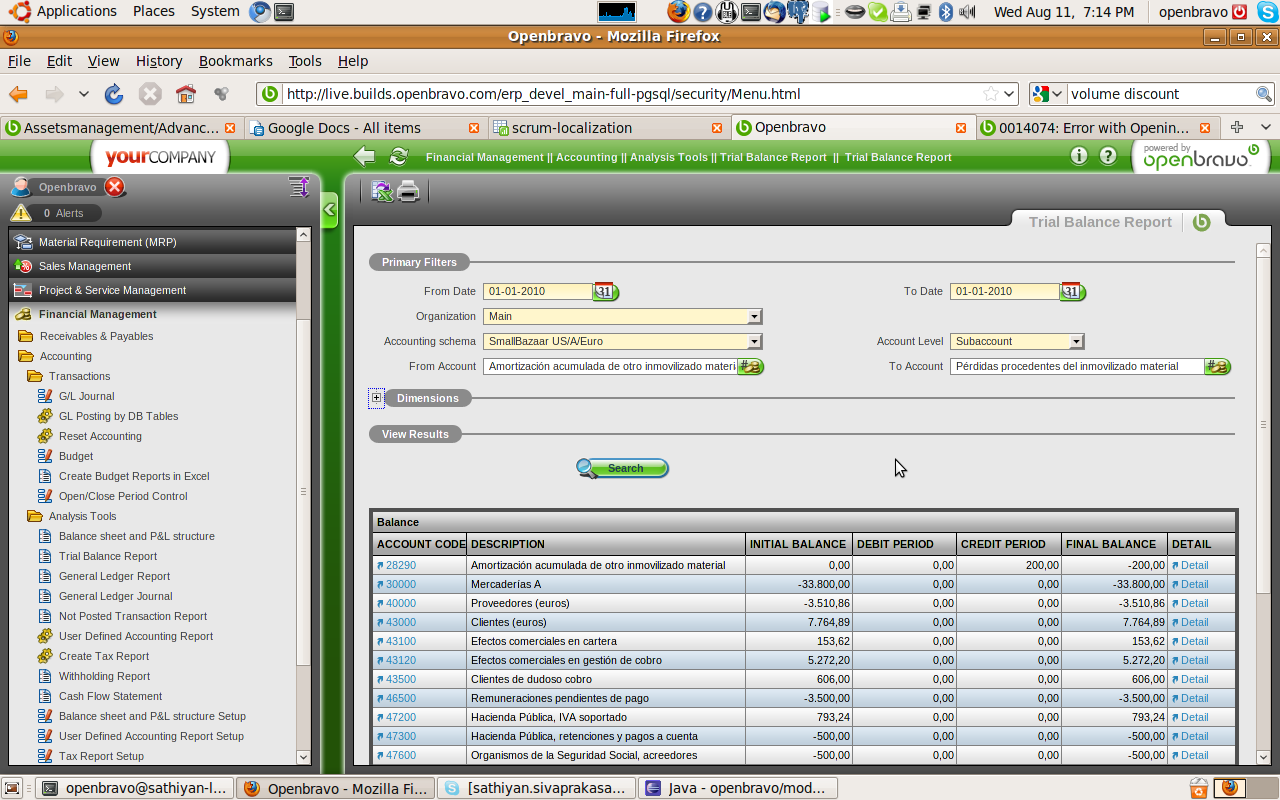Open the Organization dropdown

[x=754, y=317]
